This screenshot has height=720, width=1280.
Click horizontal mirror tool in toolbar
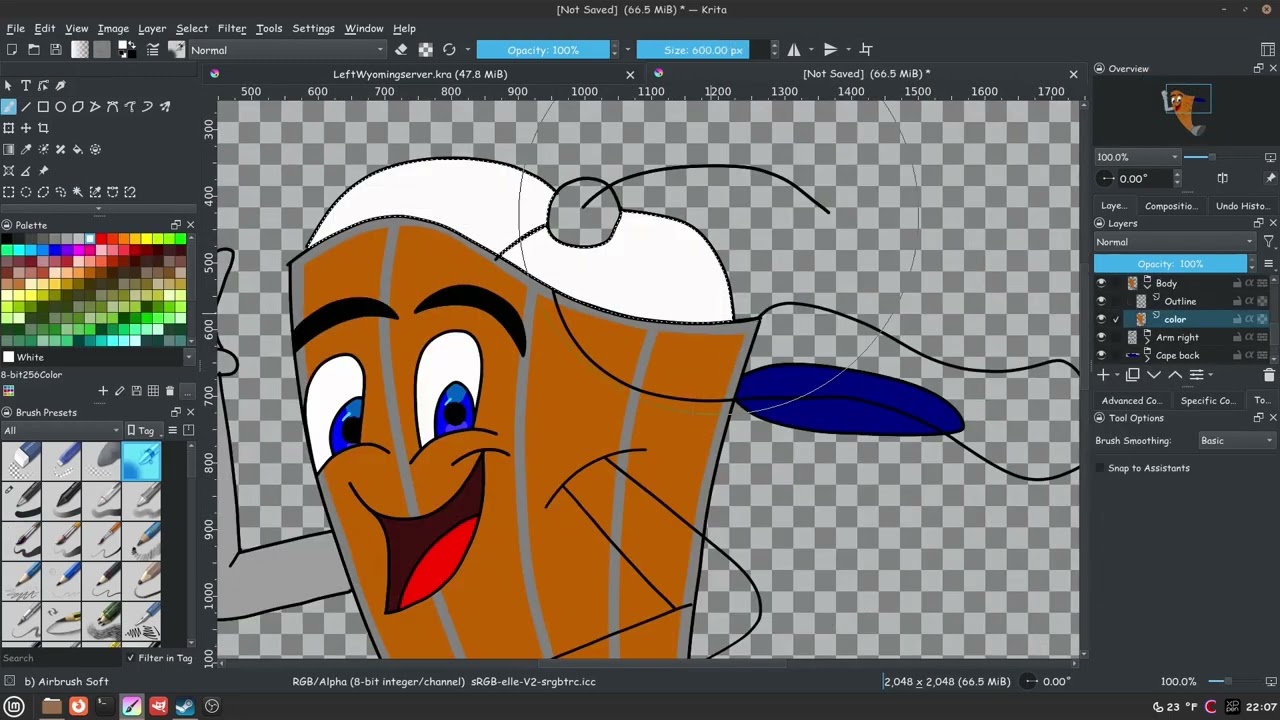(x=794, y=50)
